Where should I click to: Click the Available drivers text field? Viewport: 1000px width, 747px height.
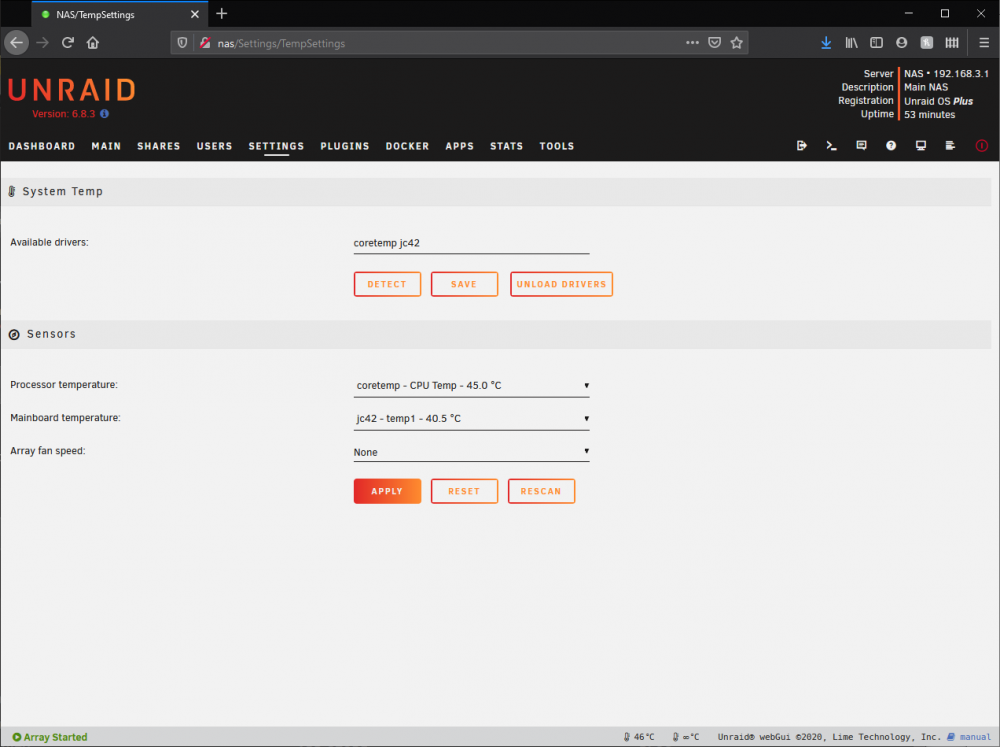click(x=471, y=243)
